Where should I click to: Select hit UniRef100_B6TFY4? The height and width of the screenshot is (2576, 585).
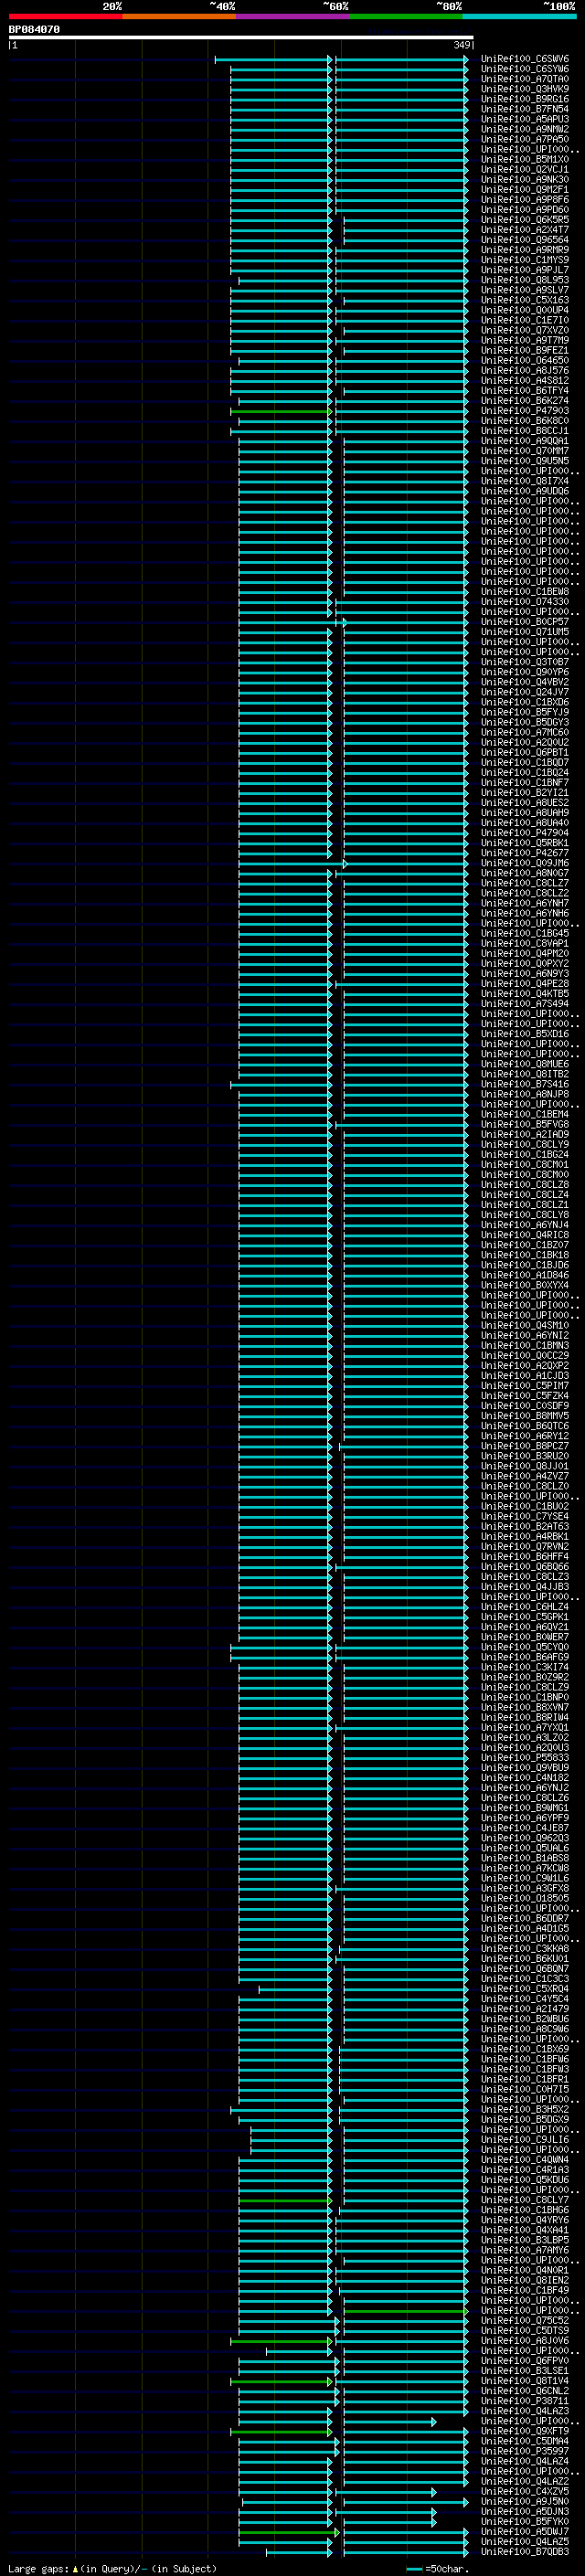pos(524,391)
